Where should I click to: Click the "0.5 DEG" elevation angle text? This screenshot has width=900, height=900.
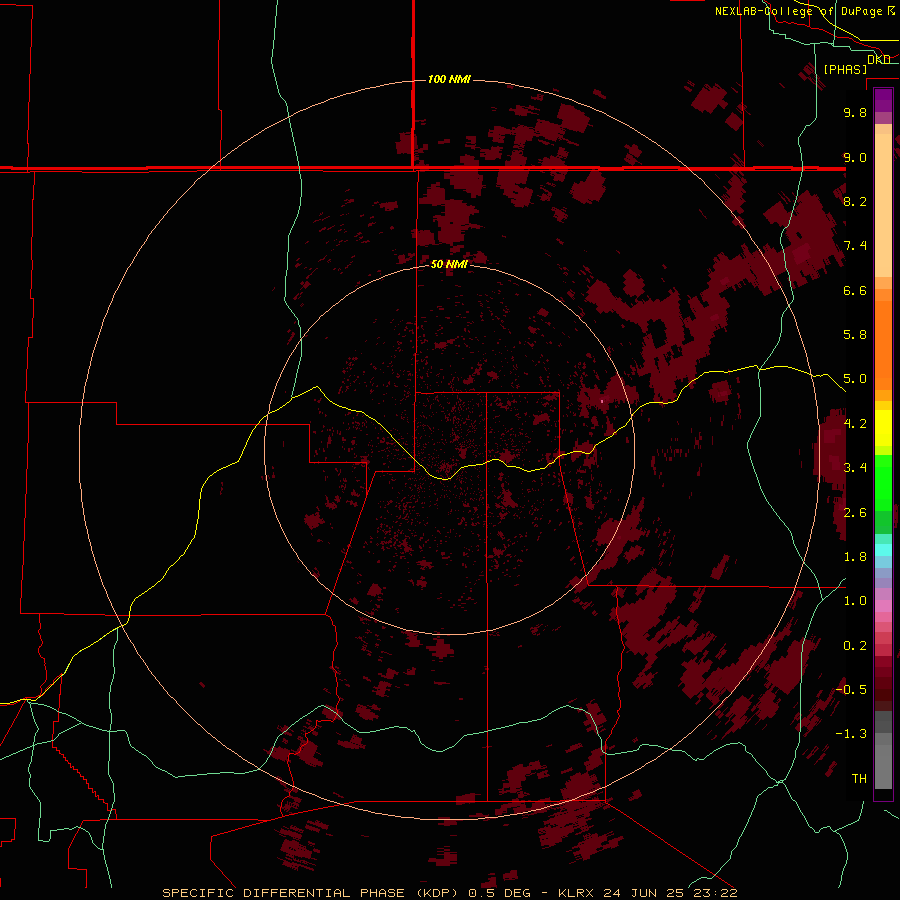pos(501,893)
